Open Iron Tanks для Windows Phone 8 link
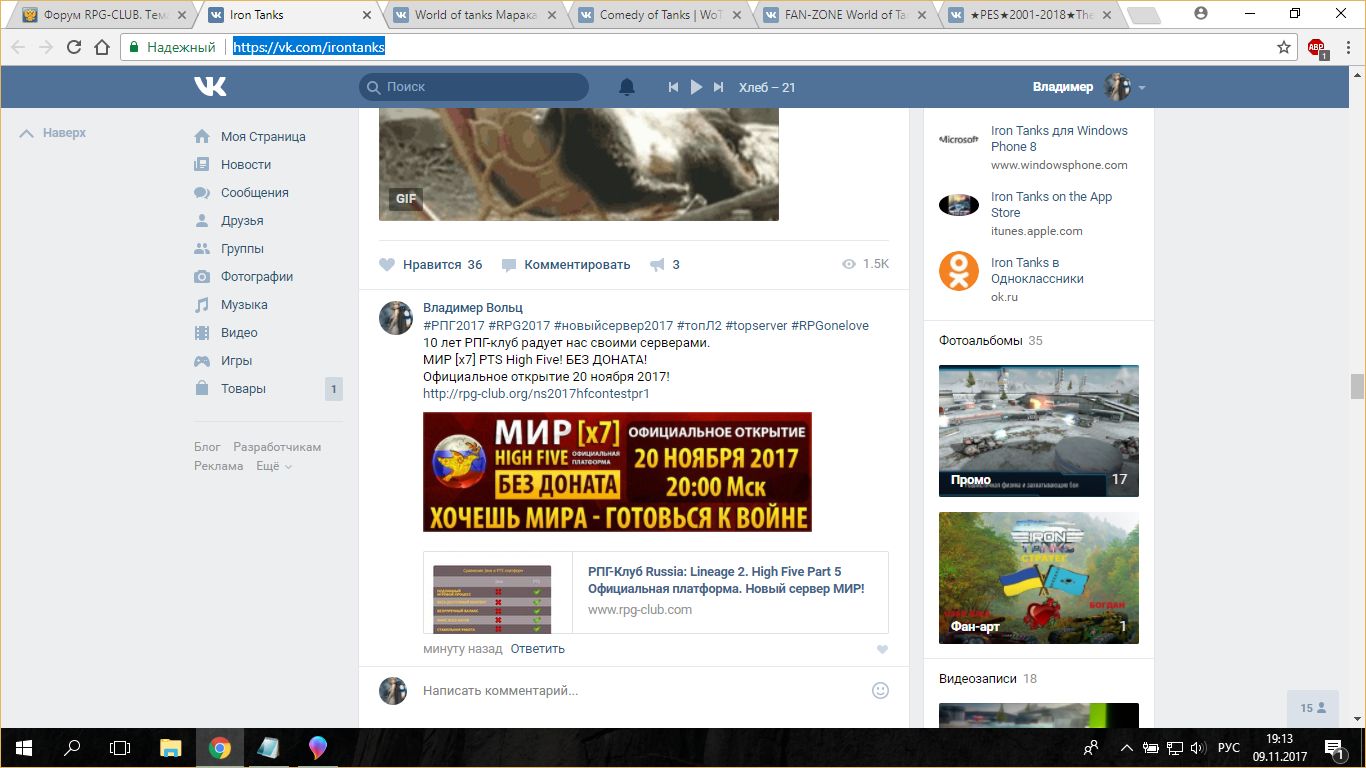The height and width of the screenshot is (768, 1366). click(x=1059, y=139)
